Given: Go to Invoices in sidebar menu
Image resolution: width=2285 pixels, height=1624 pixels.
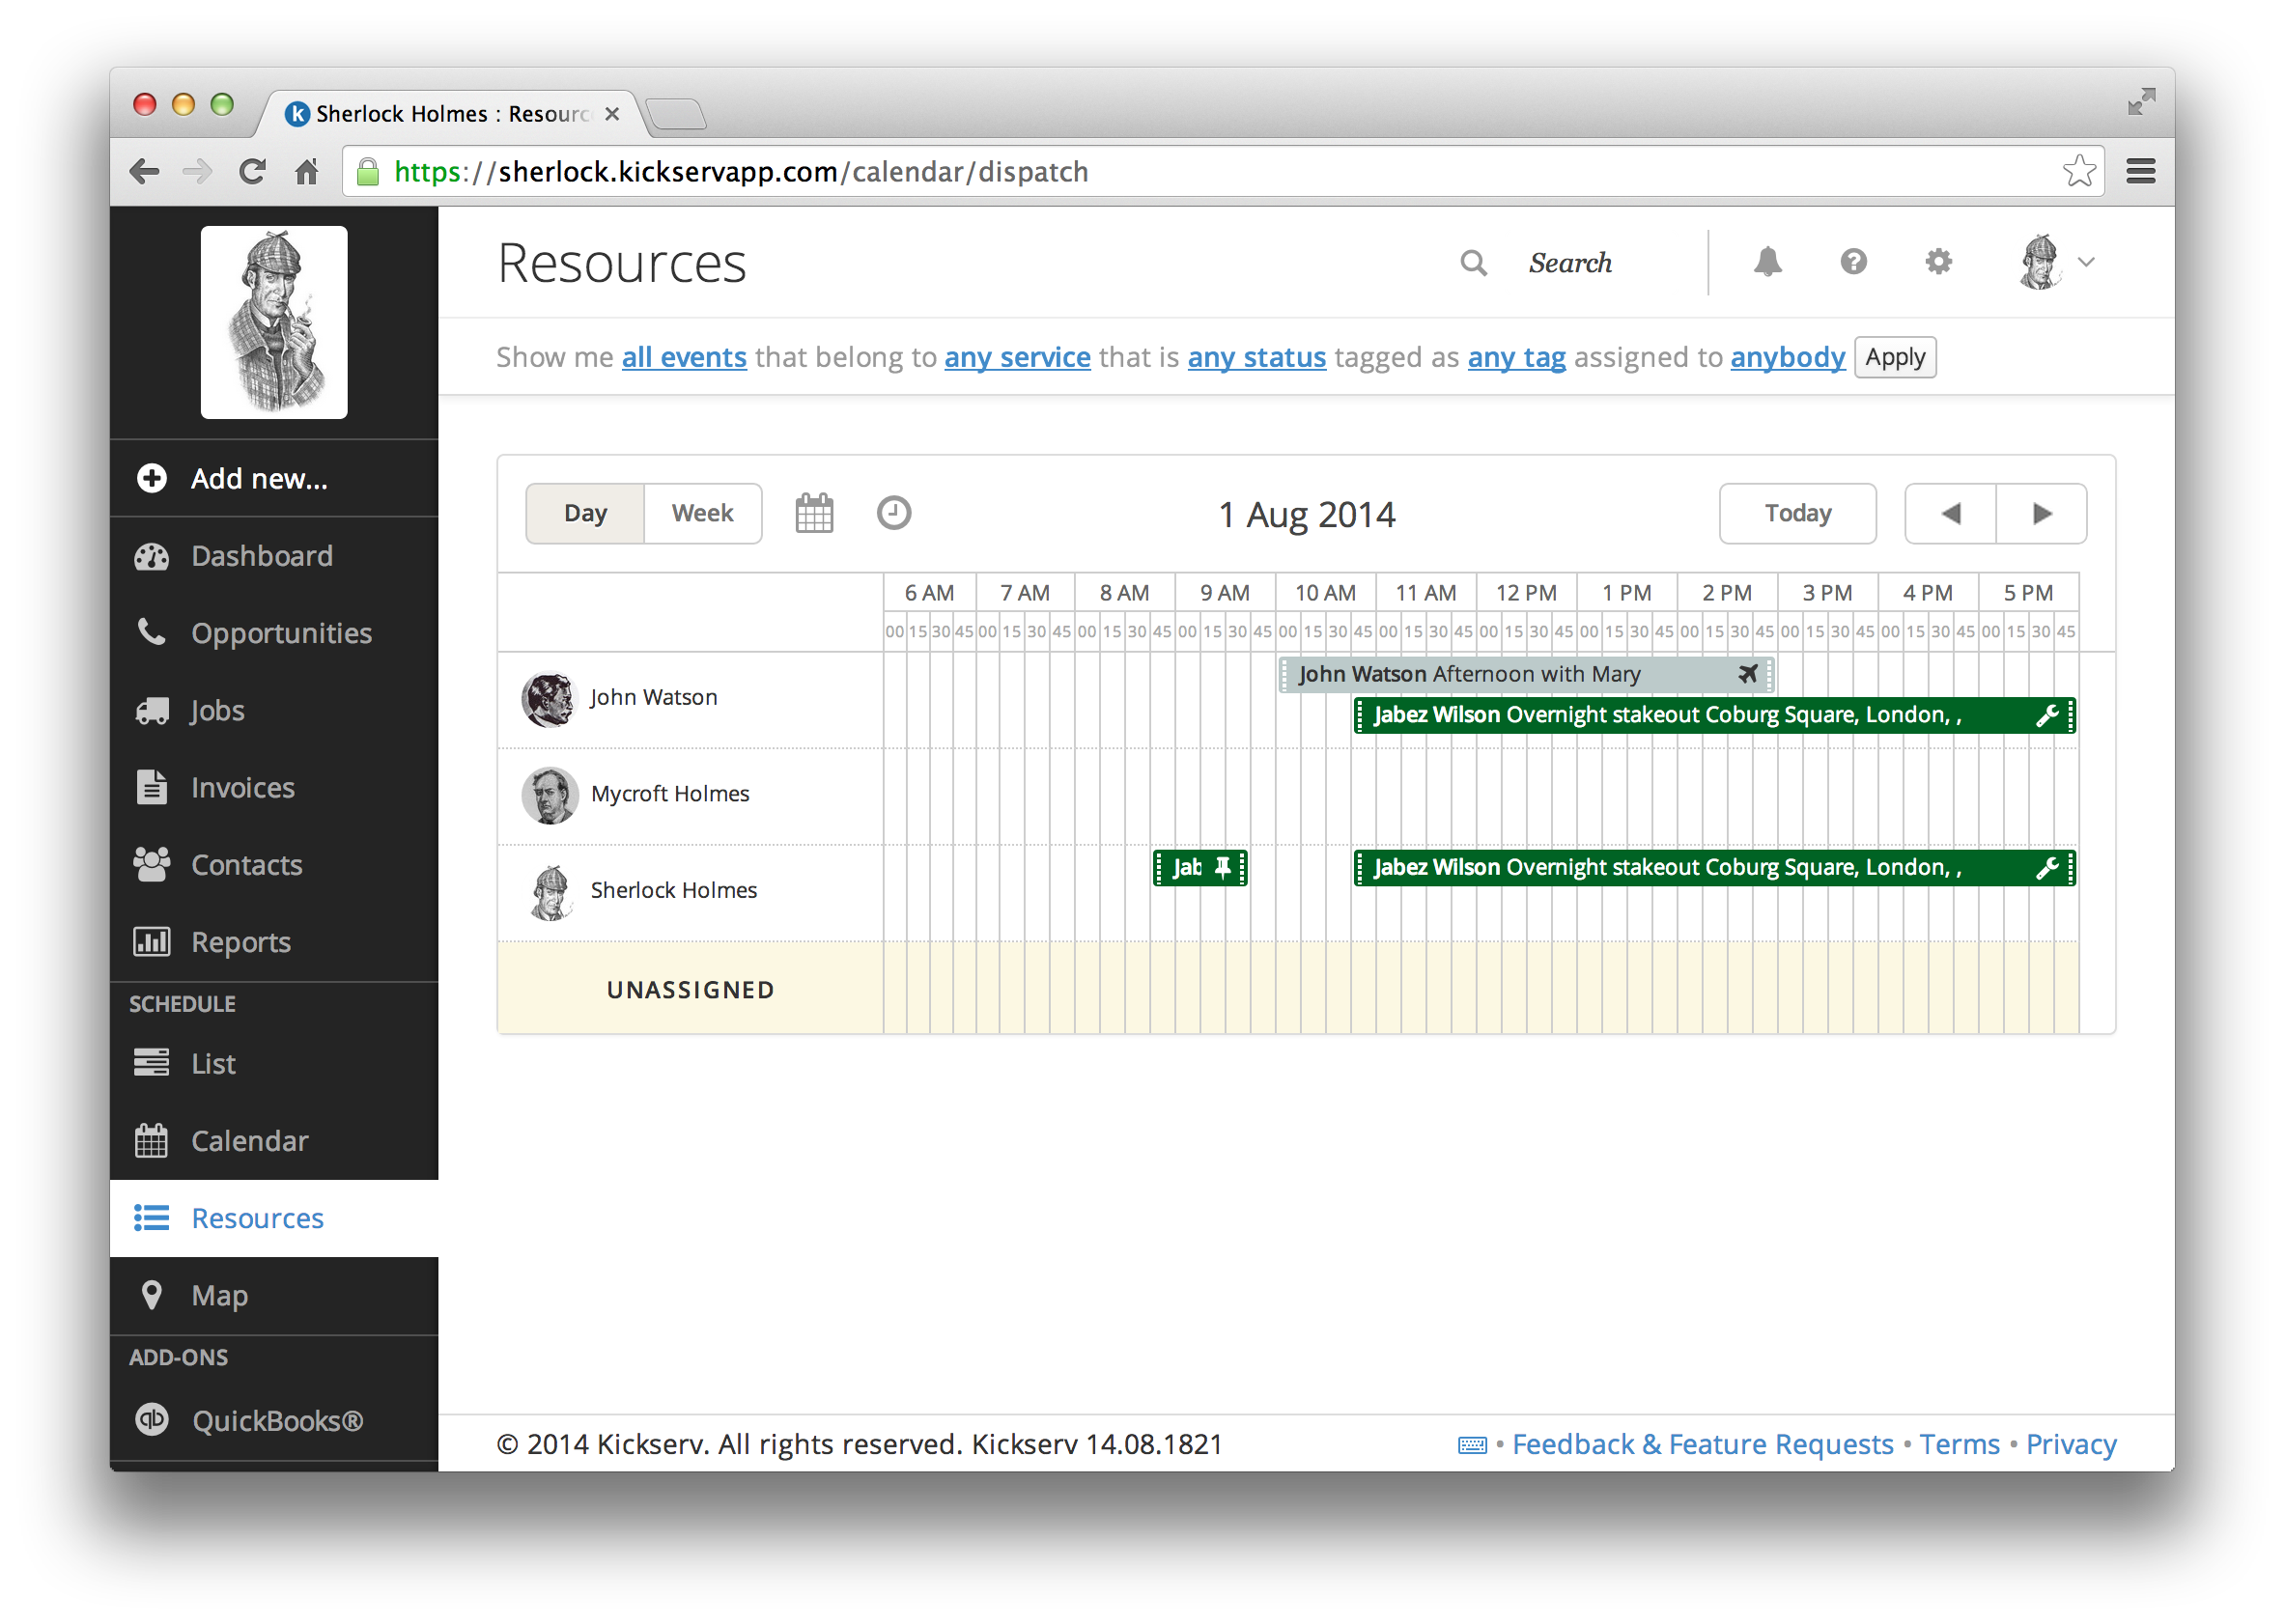Looking at the screenshot, I should pyautogui.click(x=242, y=788).
